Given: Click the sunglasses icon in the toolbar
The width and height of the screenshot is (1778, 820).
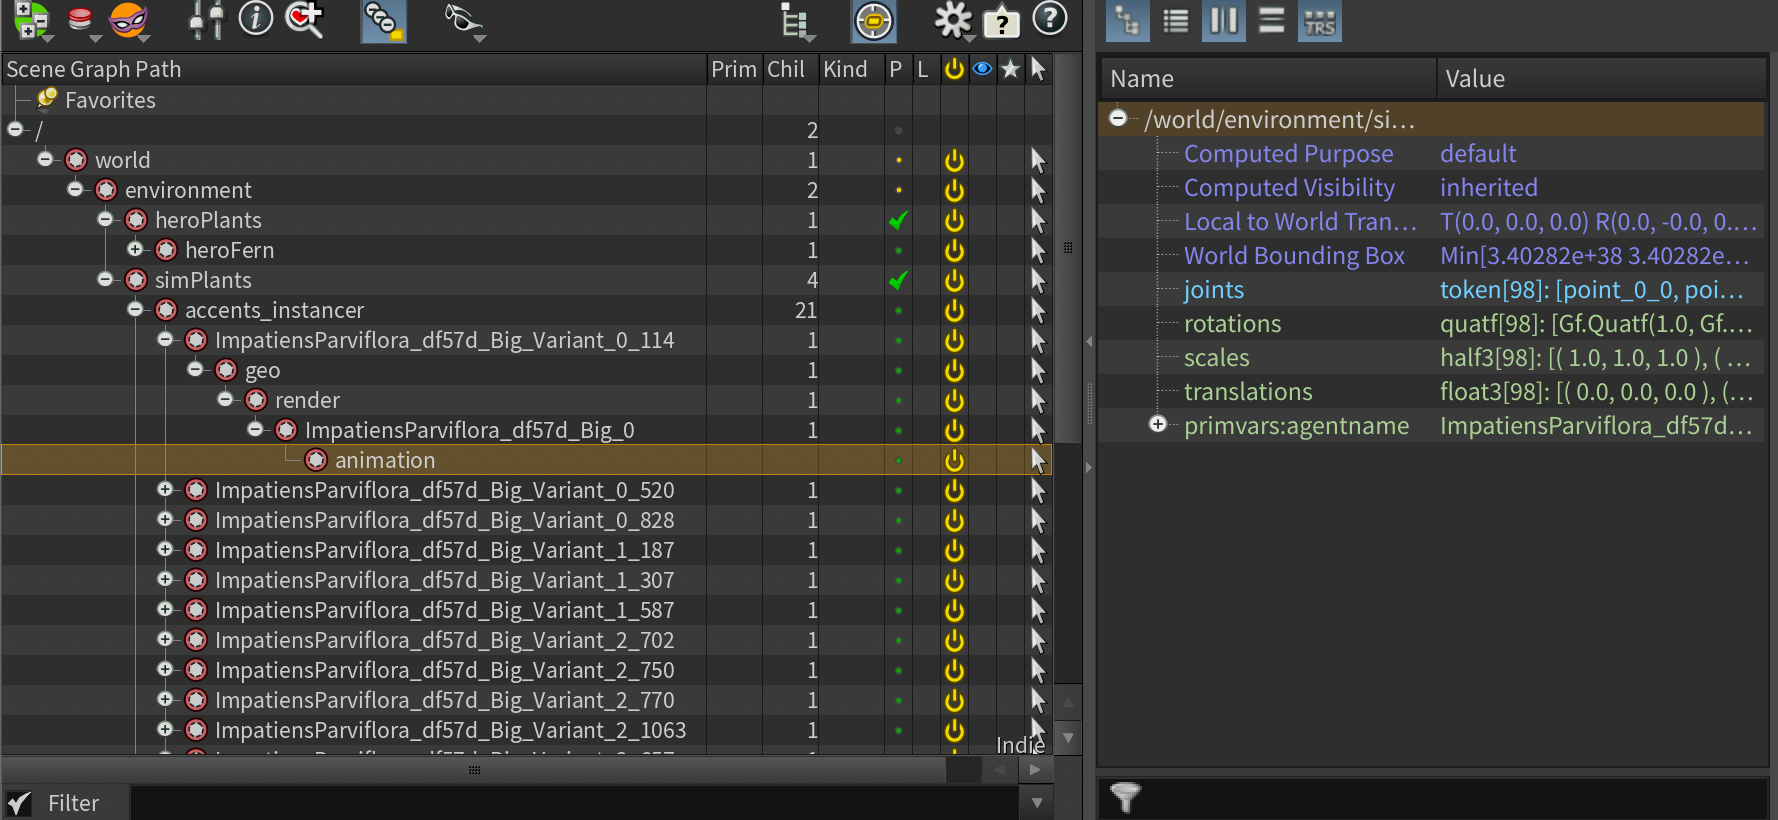Looking at the screenshot, I should 462,19.
